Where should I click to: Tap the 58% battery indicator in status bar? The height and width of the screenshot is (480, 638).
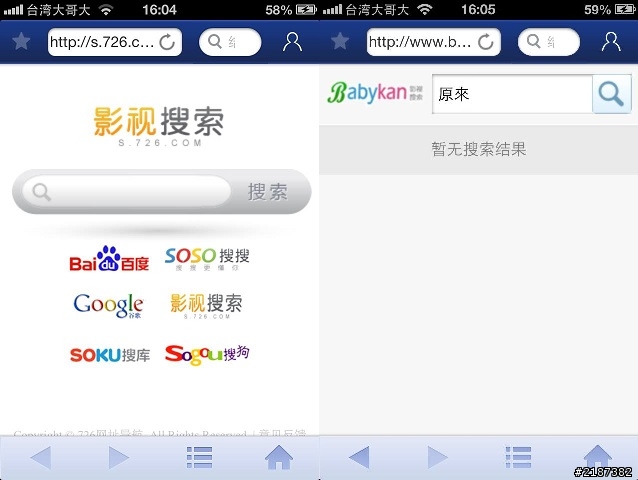coord(291,10)
